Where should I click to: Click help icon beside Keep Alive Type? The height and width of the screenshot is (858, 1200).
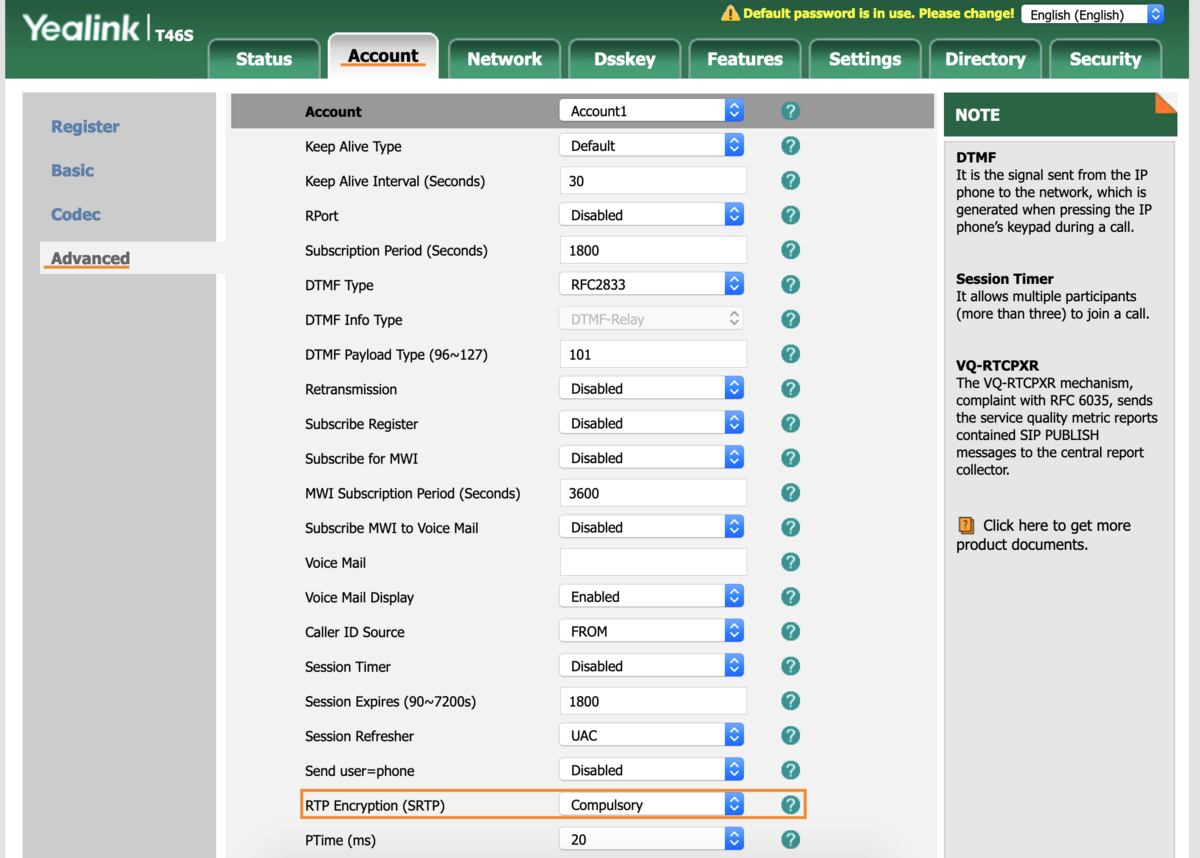coord(790,146)
